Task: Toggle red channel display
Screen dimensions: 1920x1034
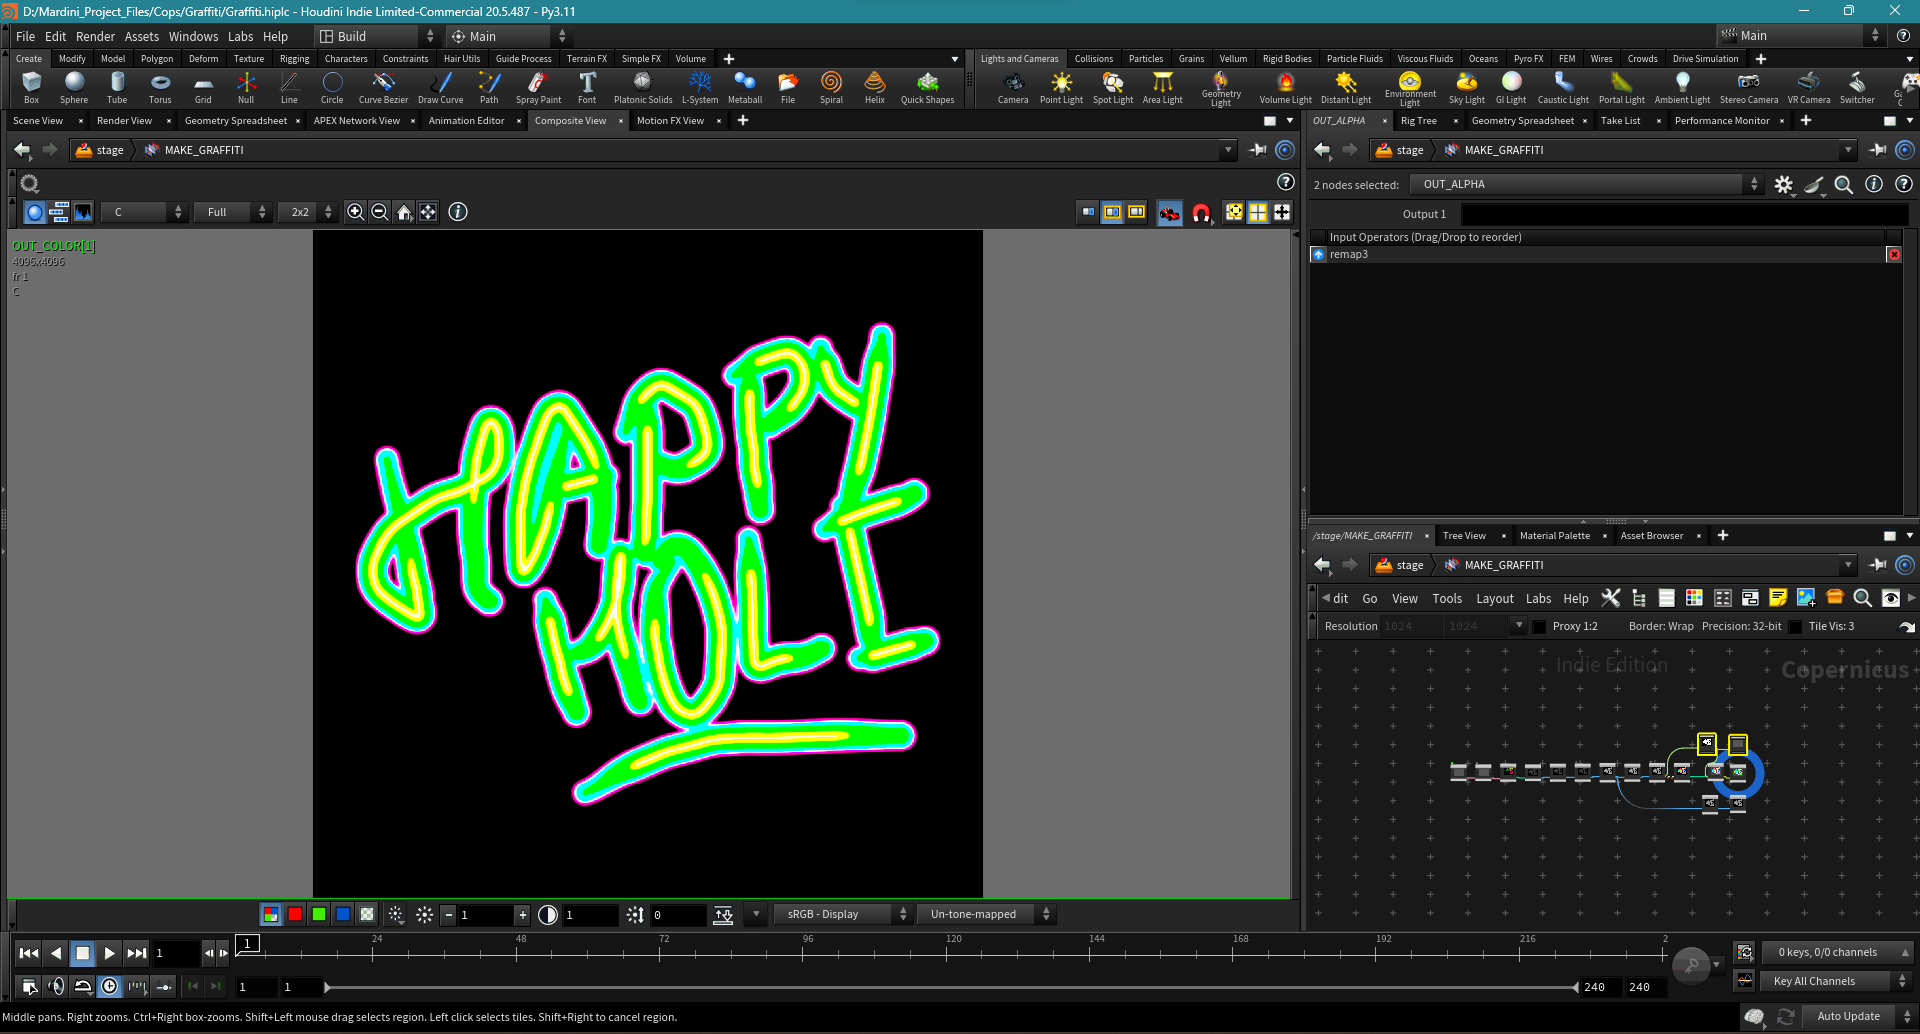Action: pos(295,914)
